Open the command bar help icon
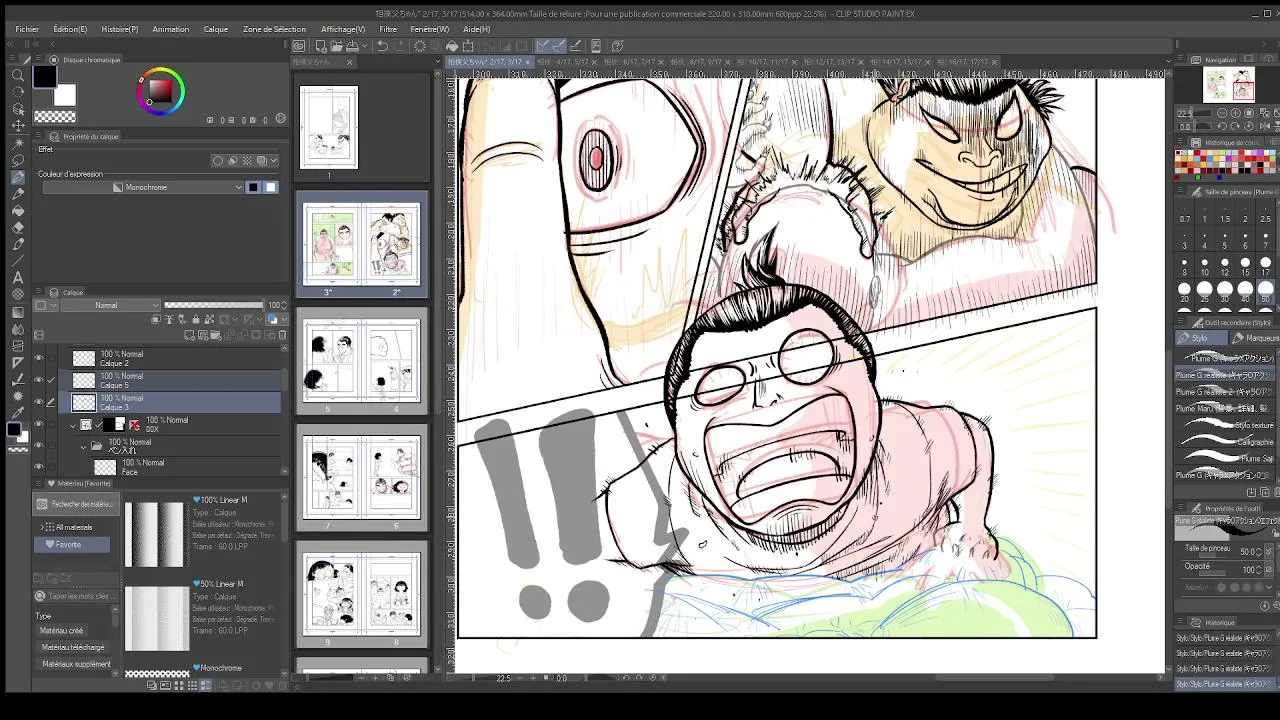 click(617, 46)
